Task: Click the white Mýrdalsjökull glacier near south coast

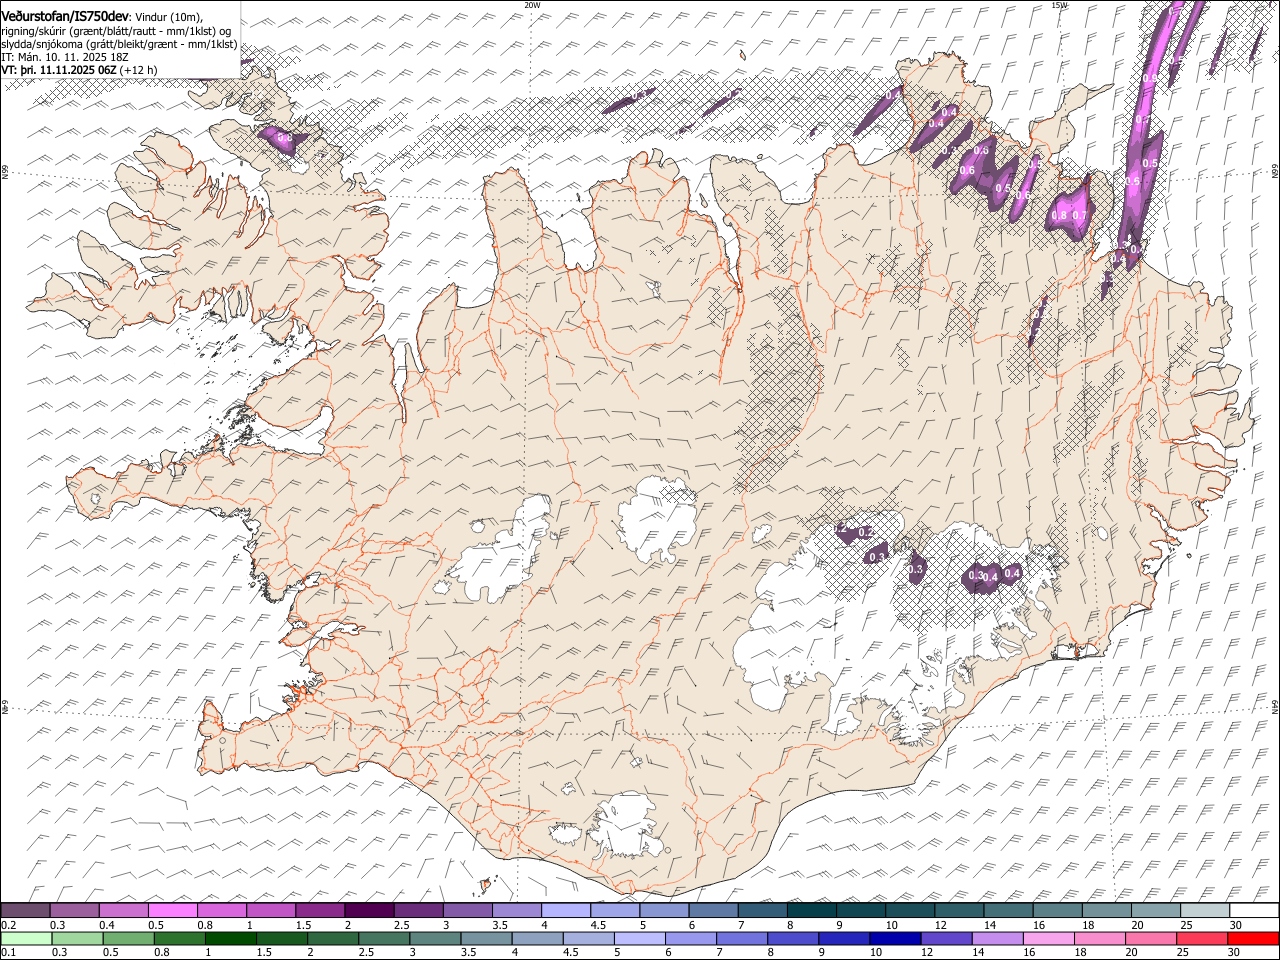Action: pyautogui.click(x=625, y=825)
